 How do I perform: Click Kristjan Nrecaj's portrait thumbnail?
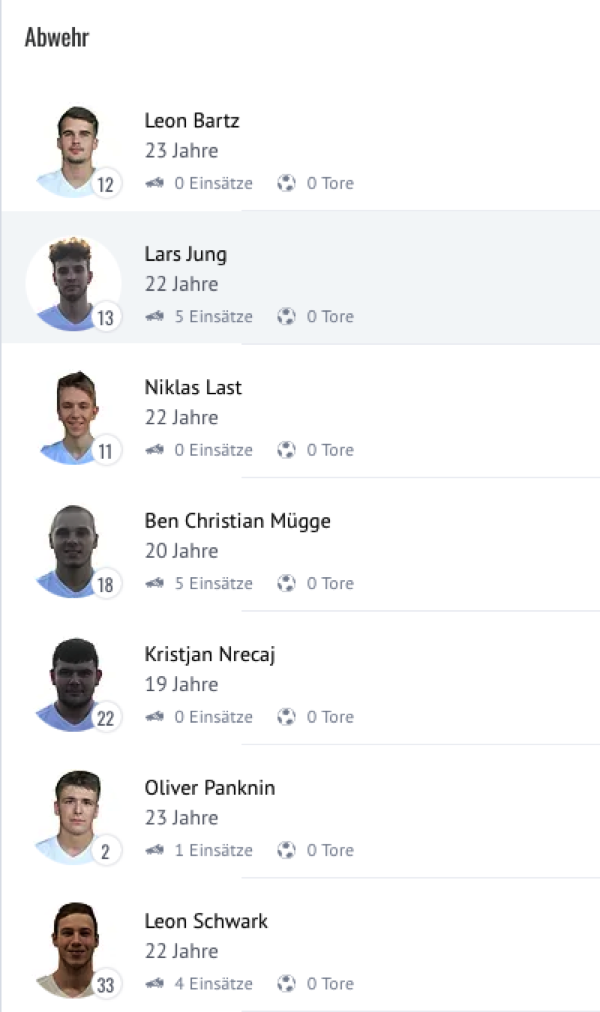72,682
